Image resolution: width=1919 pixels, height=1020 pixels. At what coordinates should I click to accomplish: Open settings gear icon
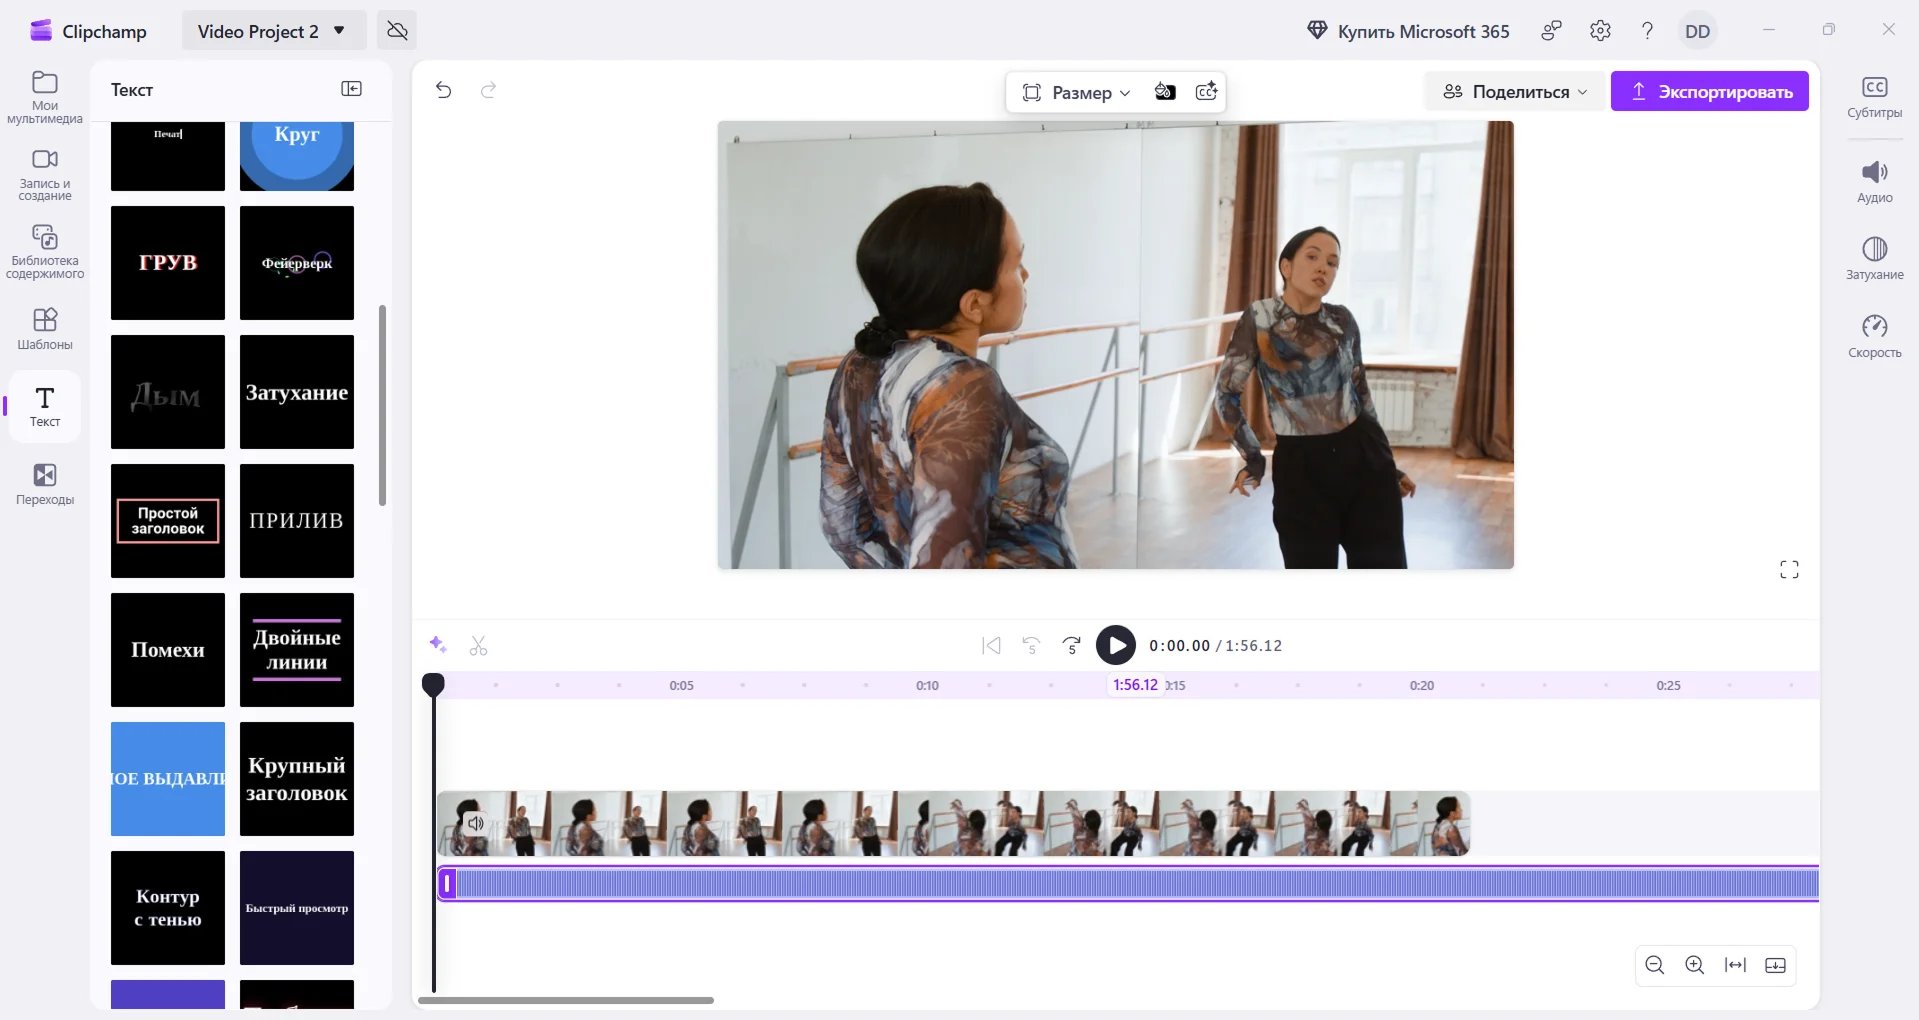pos(1600,31)
